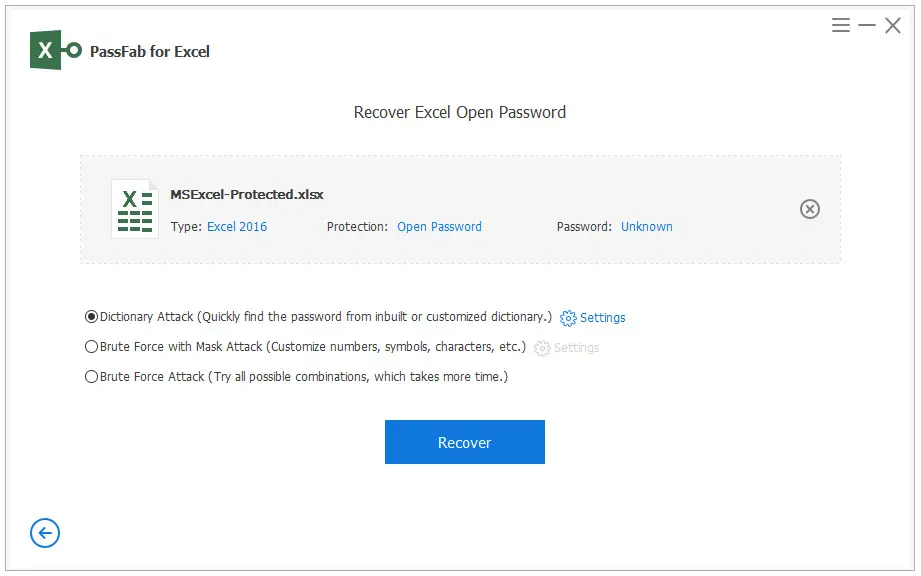Open the hamburger menu icon
This screenshot has height=576, width=921.
pos(841,25)
